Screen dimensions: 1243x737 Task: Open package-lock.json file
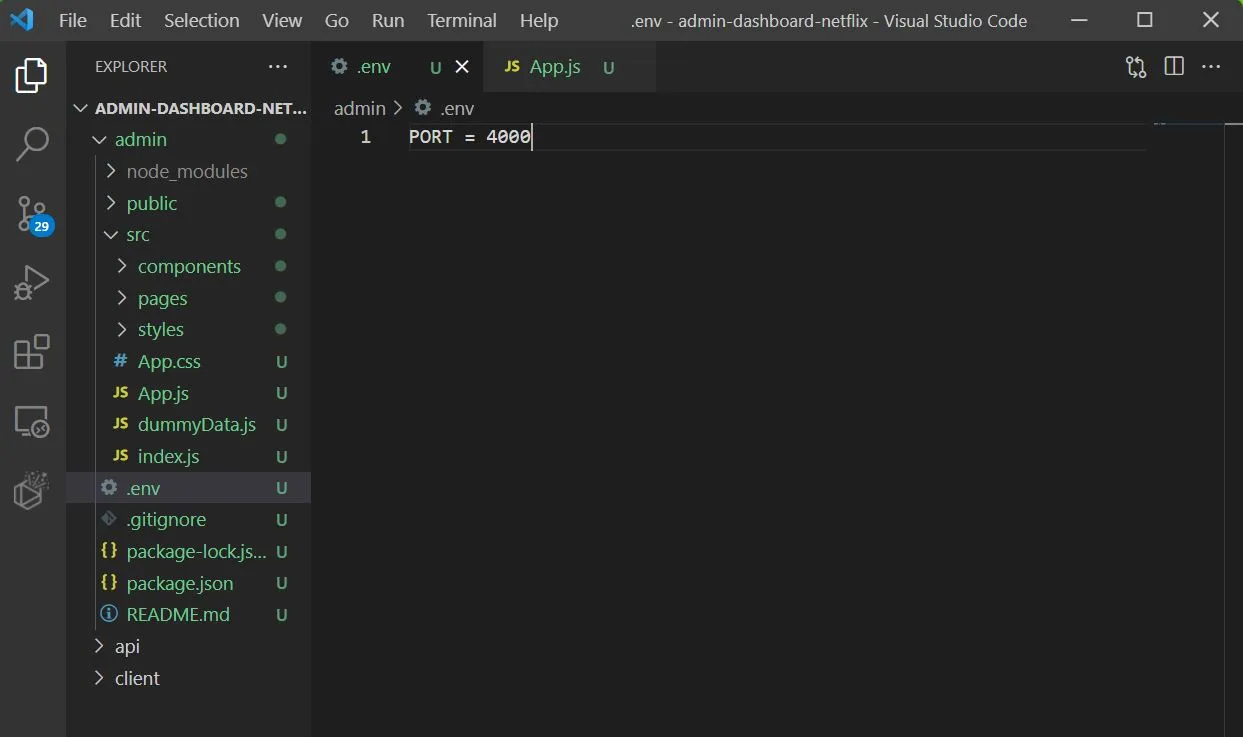(x=188, y=551)
